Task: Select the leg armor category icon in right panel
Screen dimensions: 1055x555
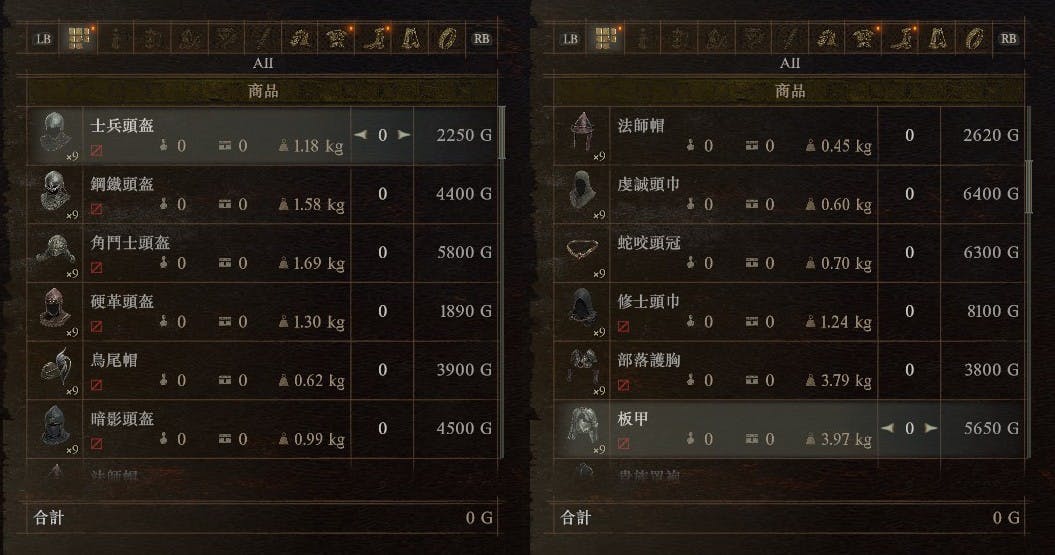Action: [x=900, y=38]
